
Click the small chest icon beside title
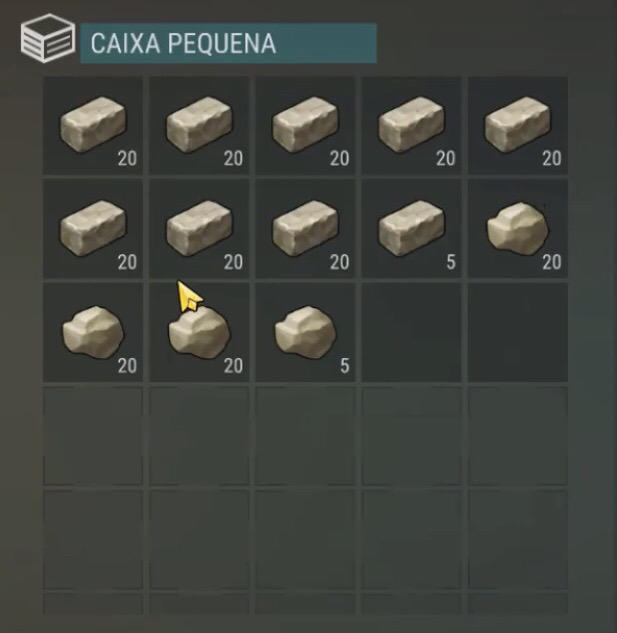pos(48,38)
